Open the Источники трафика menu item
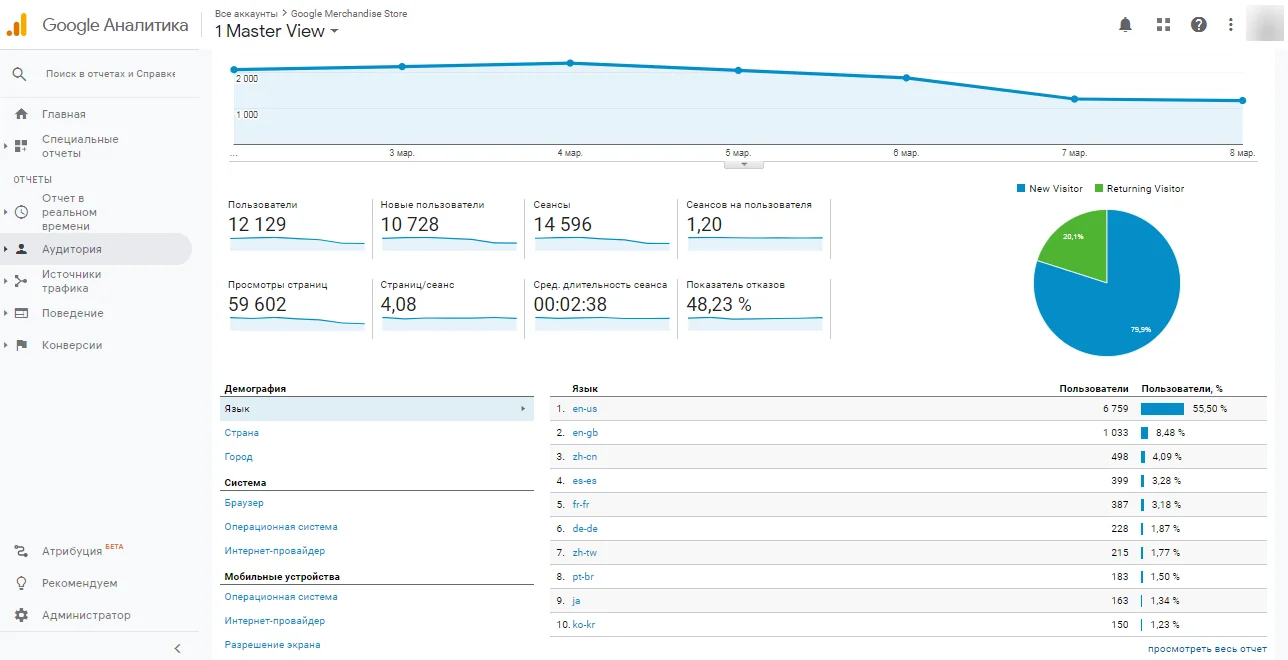This screenshot has height=660, width=1288. tap(72, 281)
